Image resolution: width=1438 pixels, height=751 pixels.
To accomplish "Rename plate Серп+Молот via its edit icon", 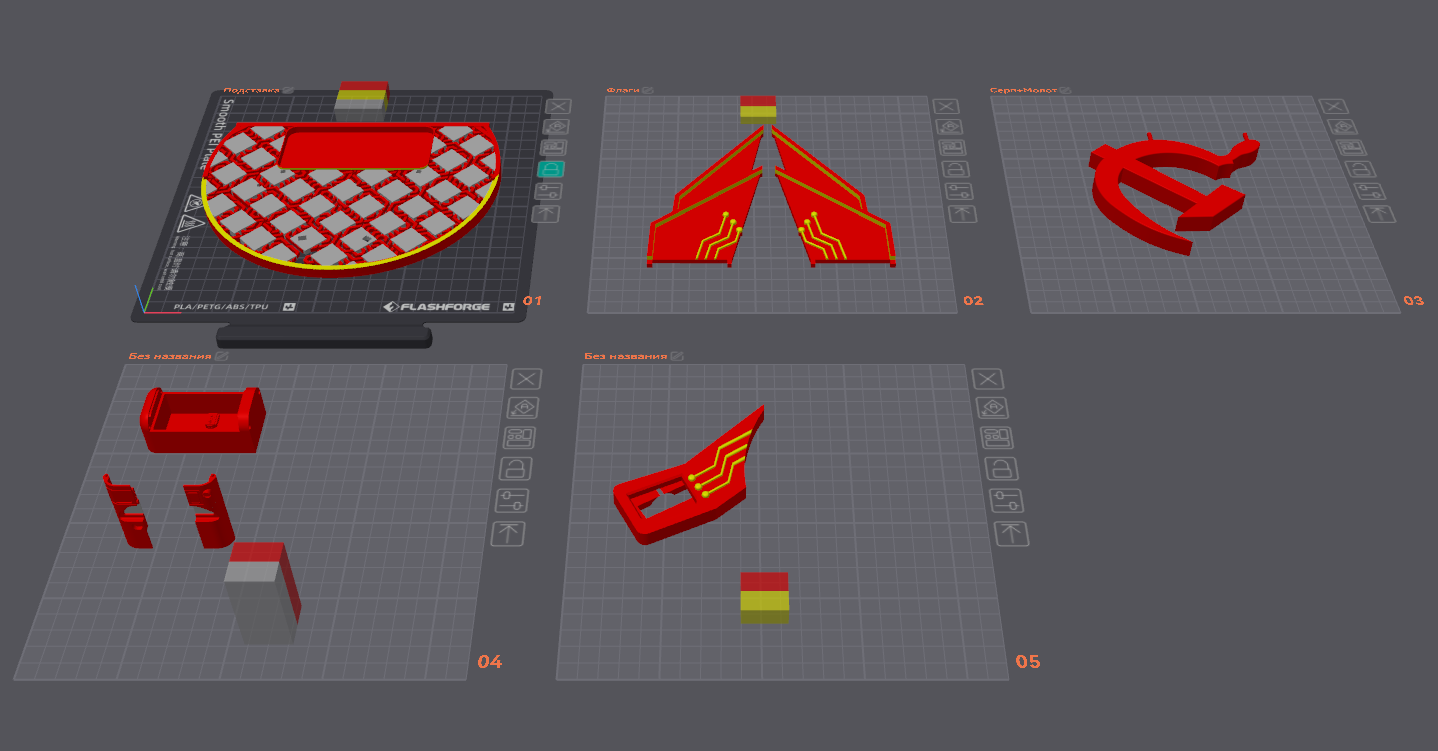I will point(1066,90).
